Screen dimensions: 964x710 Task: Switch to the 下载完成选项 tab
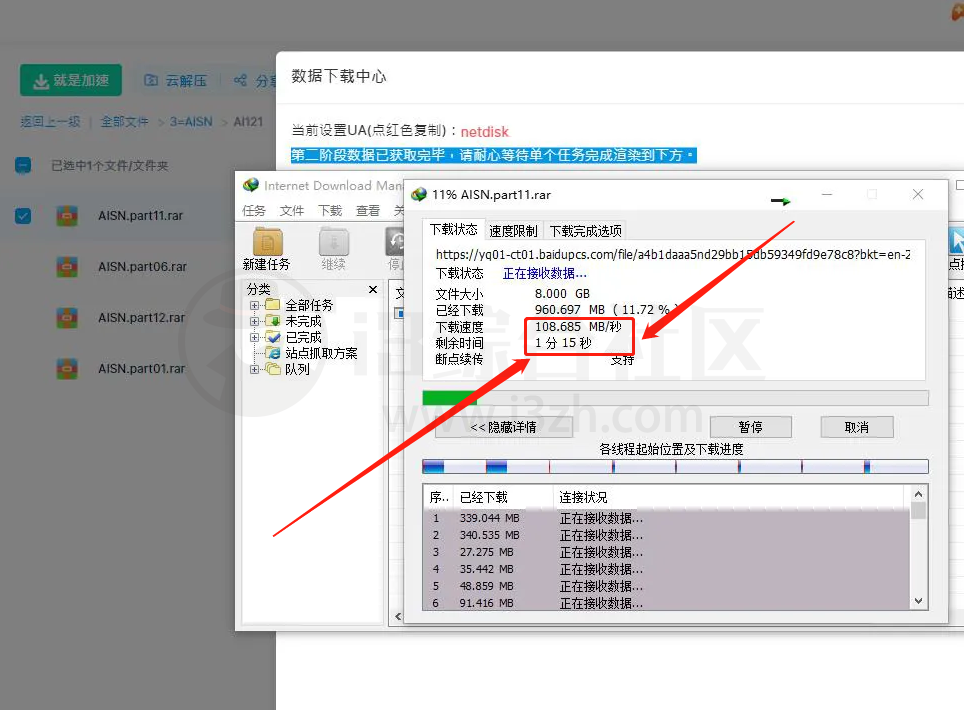click(585, 231)
